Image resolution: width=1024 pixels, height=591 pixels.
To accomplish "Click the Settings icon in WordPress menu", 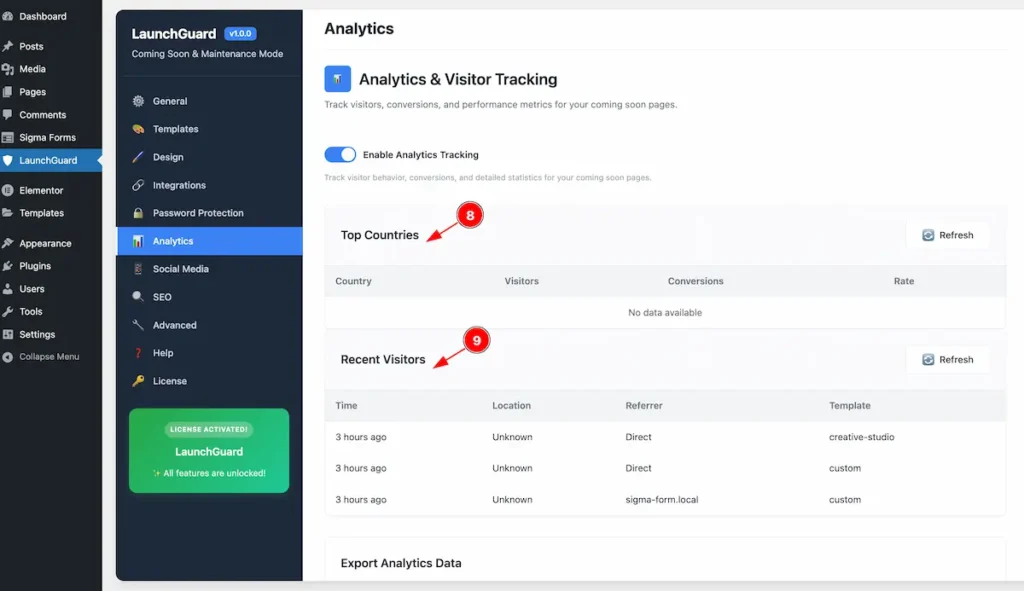I will point(8,334).
